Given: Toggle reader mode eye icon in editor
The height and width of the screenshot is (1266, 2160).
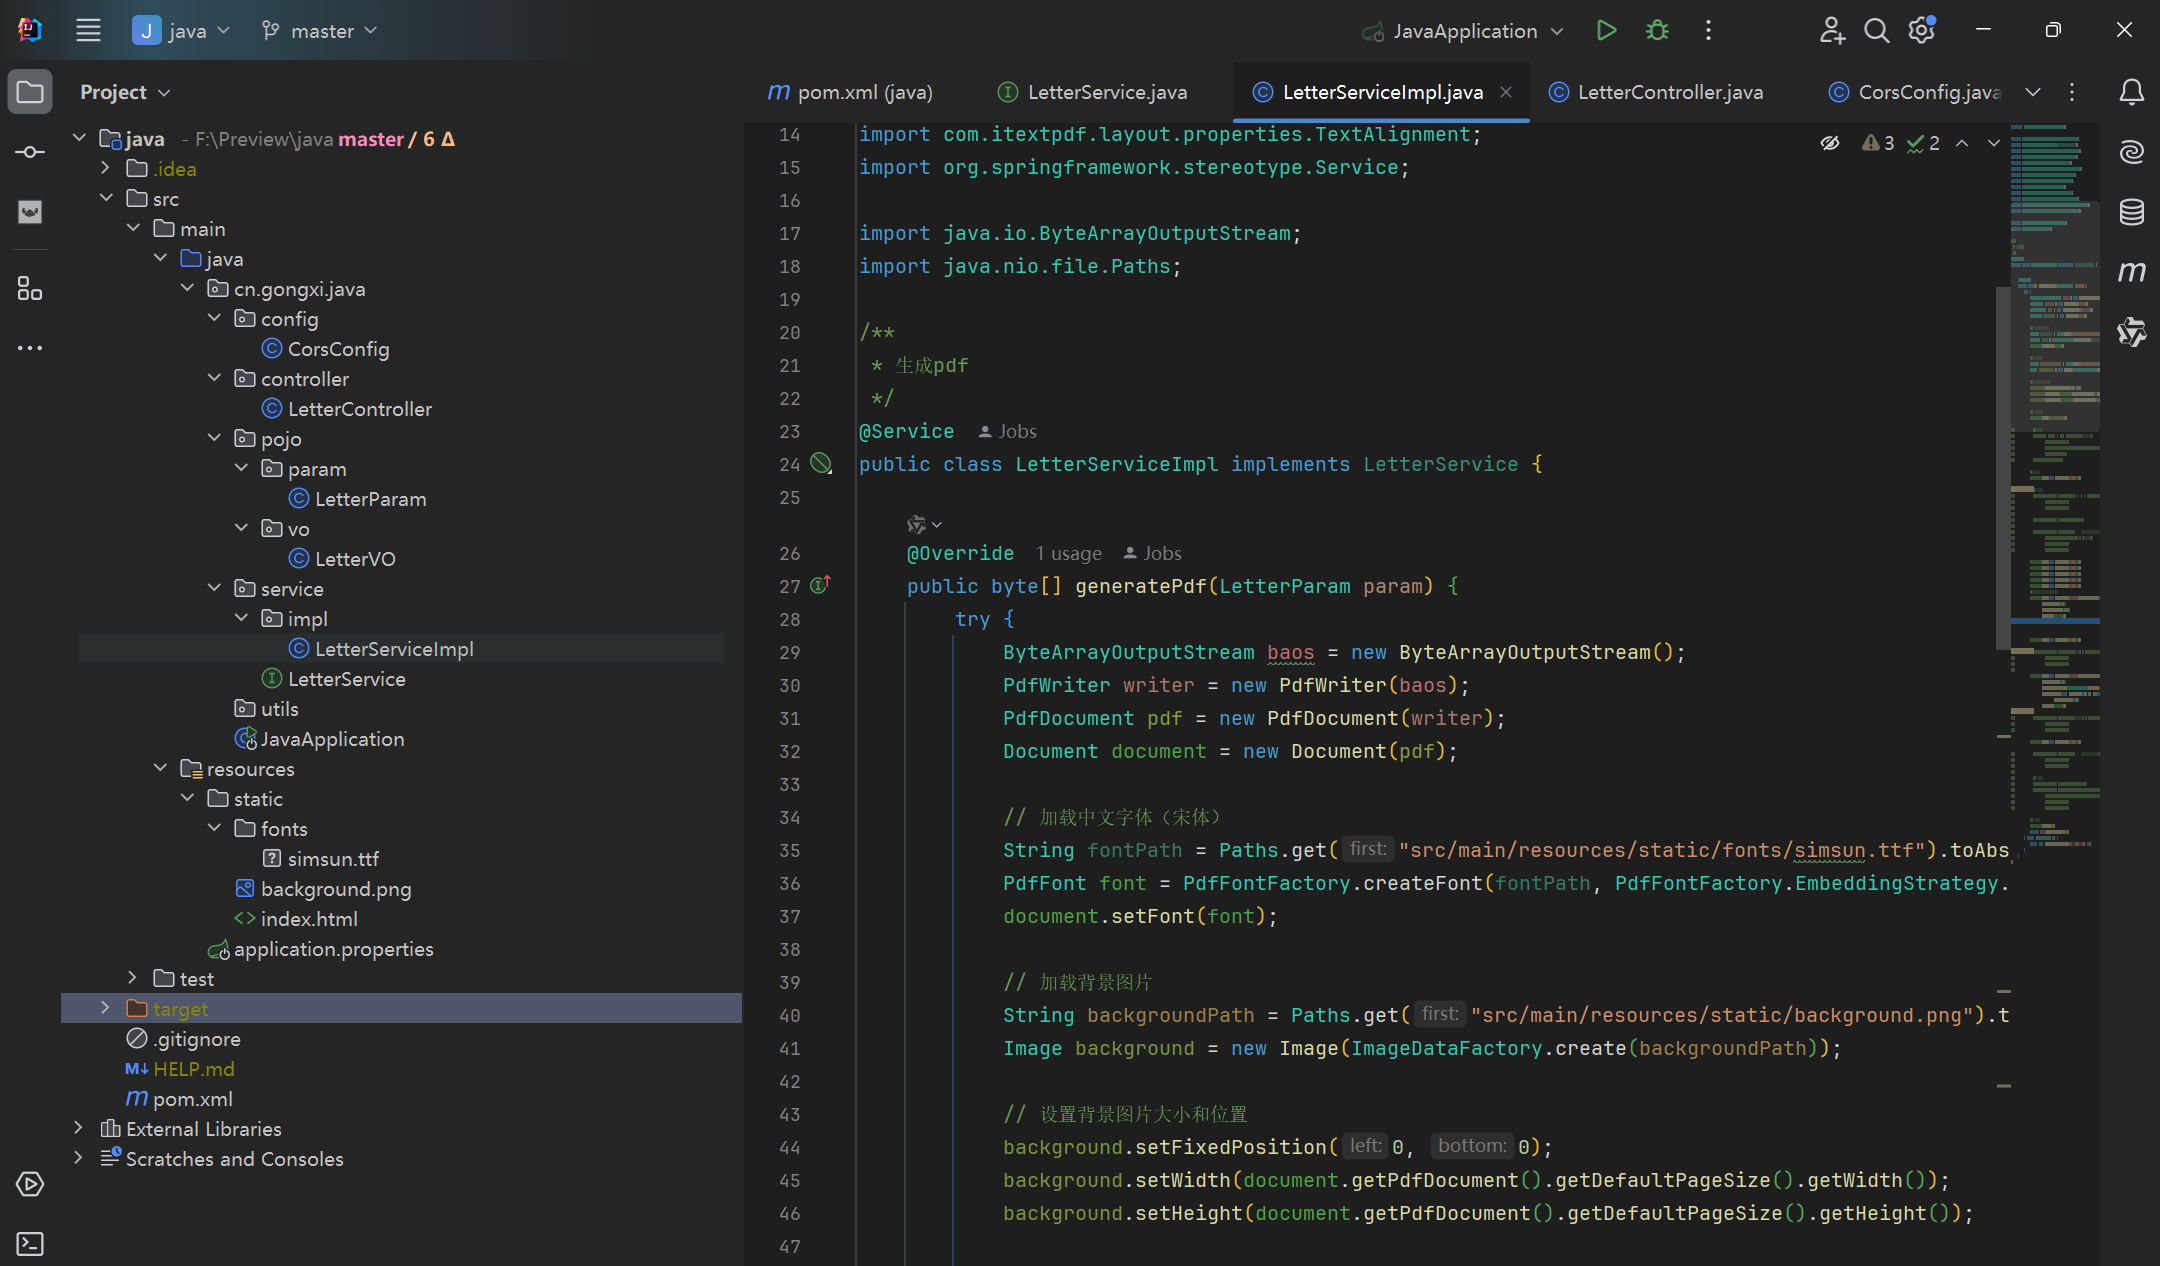Looking at the screenshot, I should tap(1829, 143).
